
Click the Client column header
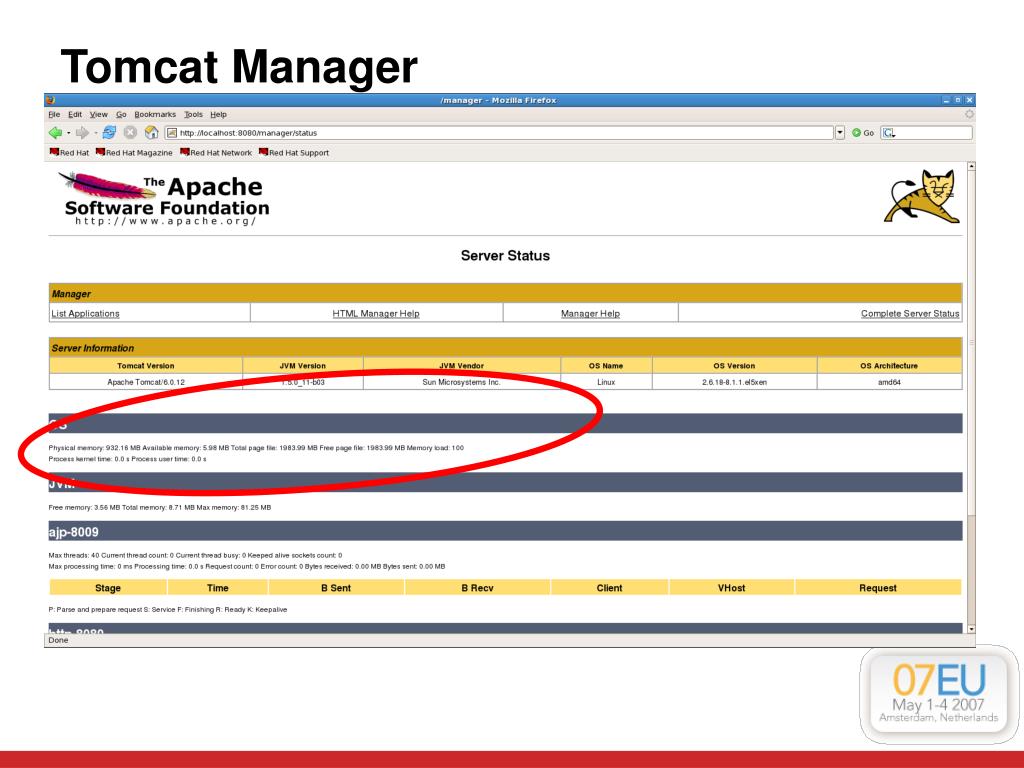tap(609, 588)
